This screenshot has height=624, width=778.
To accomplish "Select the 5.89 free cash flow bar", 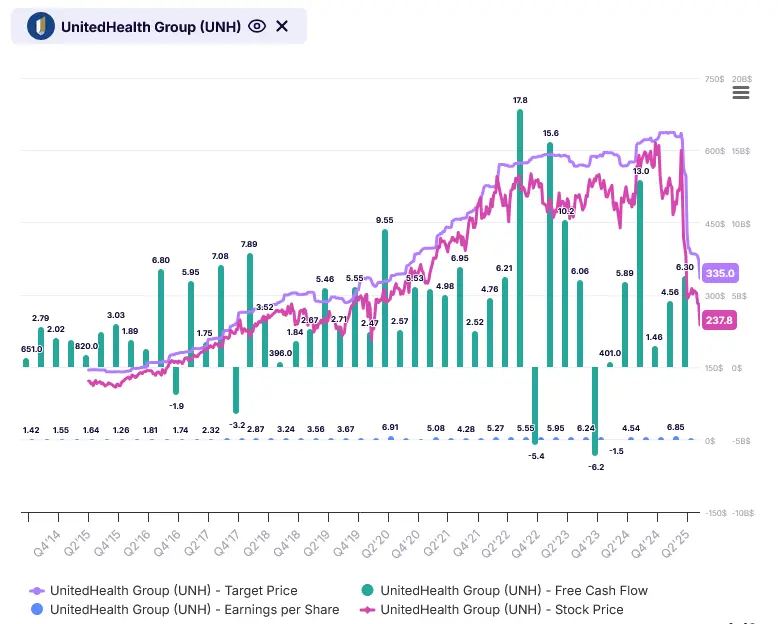I will coord(625,325).
